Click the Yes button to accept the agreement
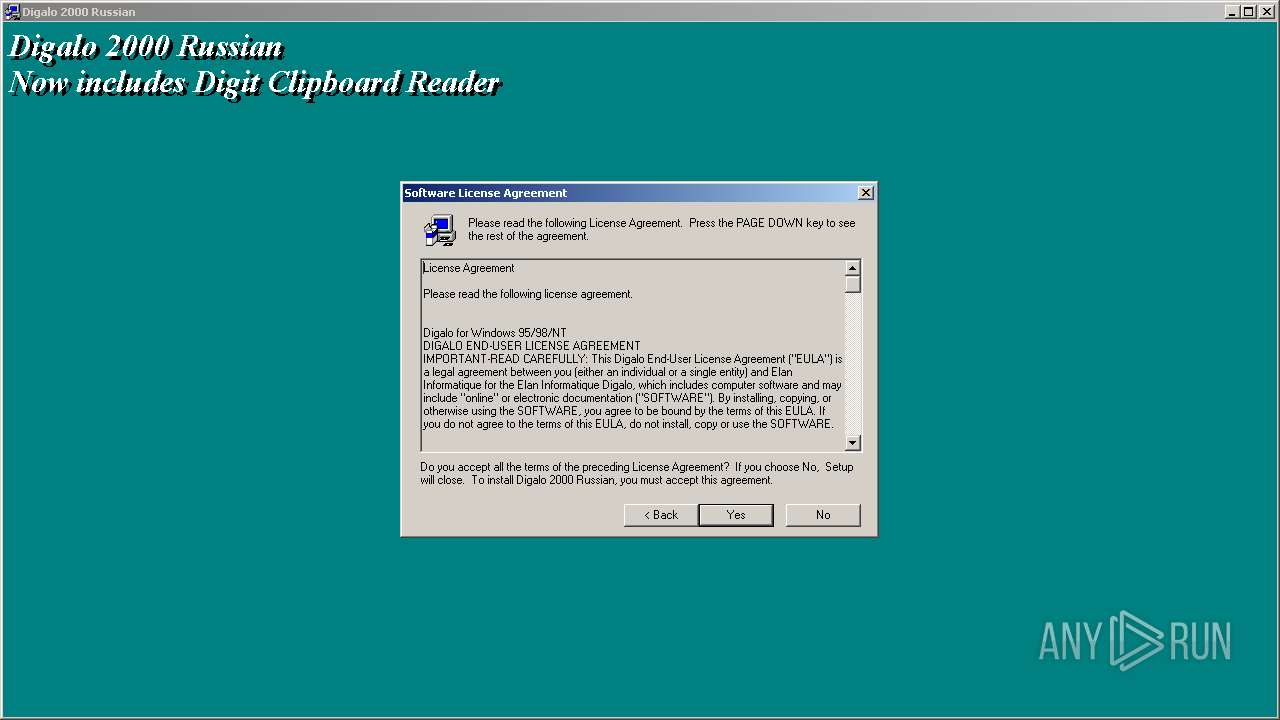 (736, 515)
